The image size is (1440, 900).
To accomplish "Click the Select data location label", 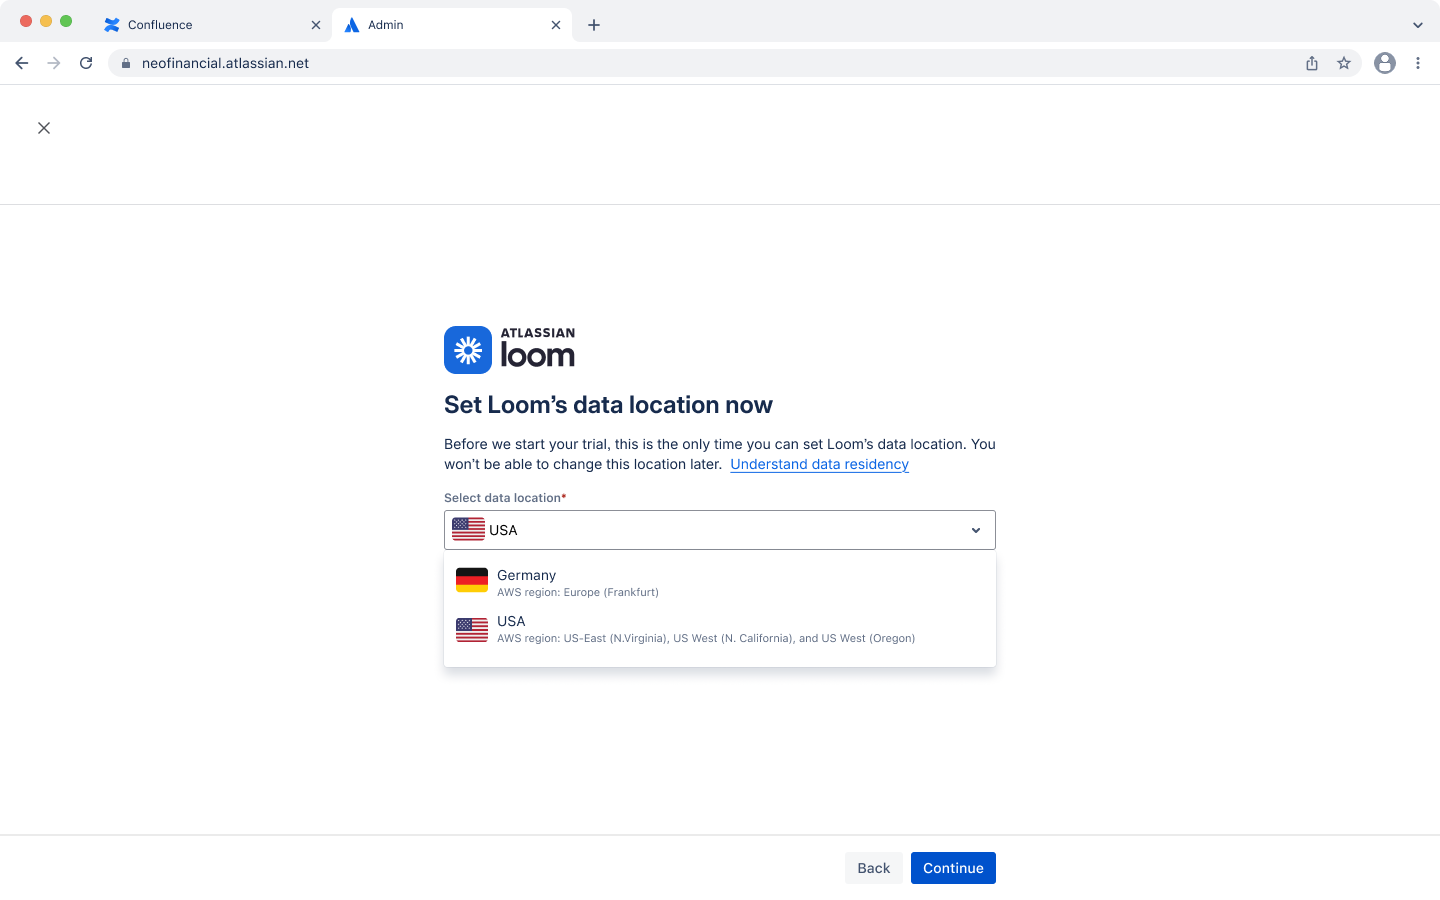I will (x=505, y=498).
